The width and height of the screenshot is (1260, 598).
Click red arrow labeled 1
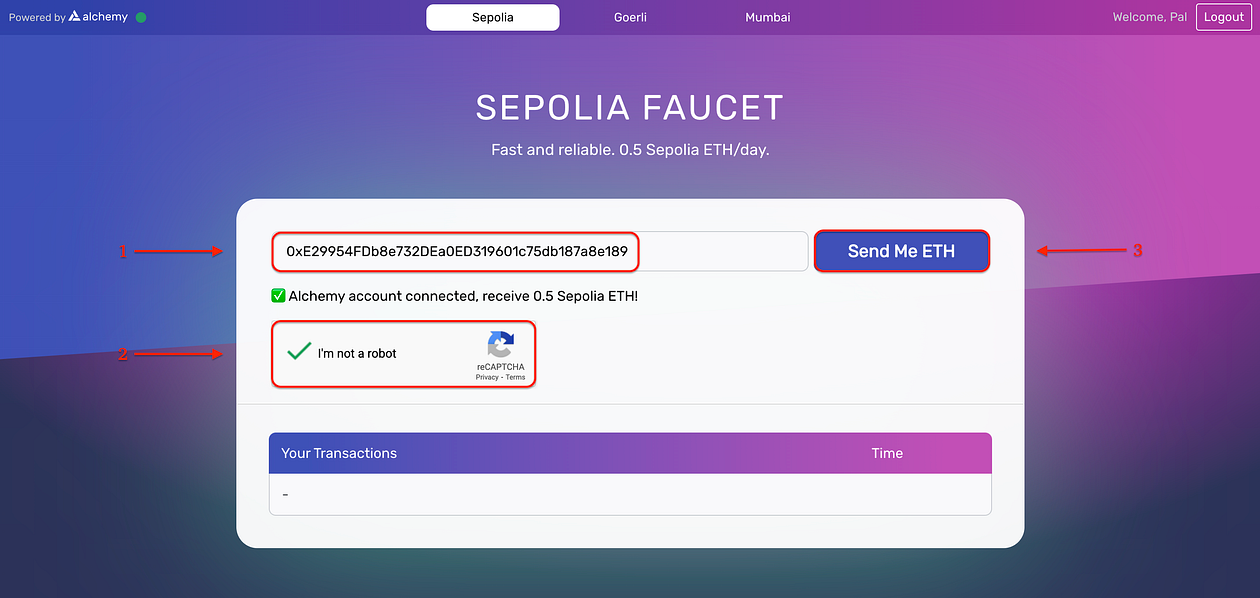point(178,251)
